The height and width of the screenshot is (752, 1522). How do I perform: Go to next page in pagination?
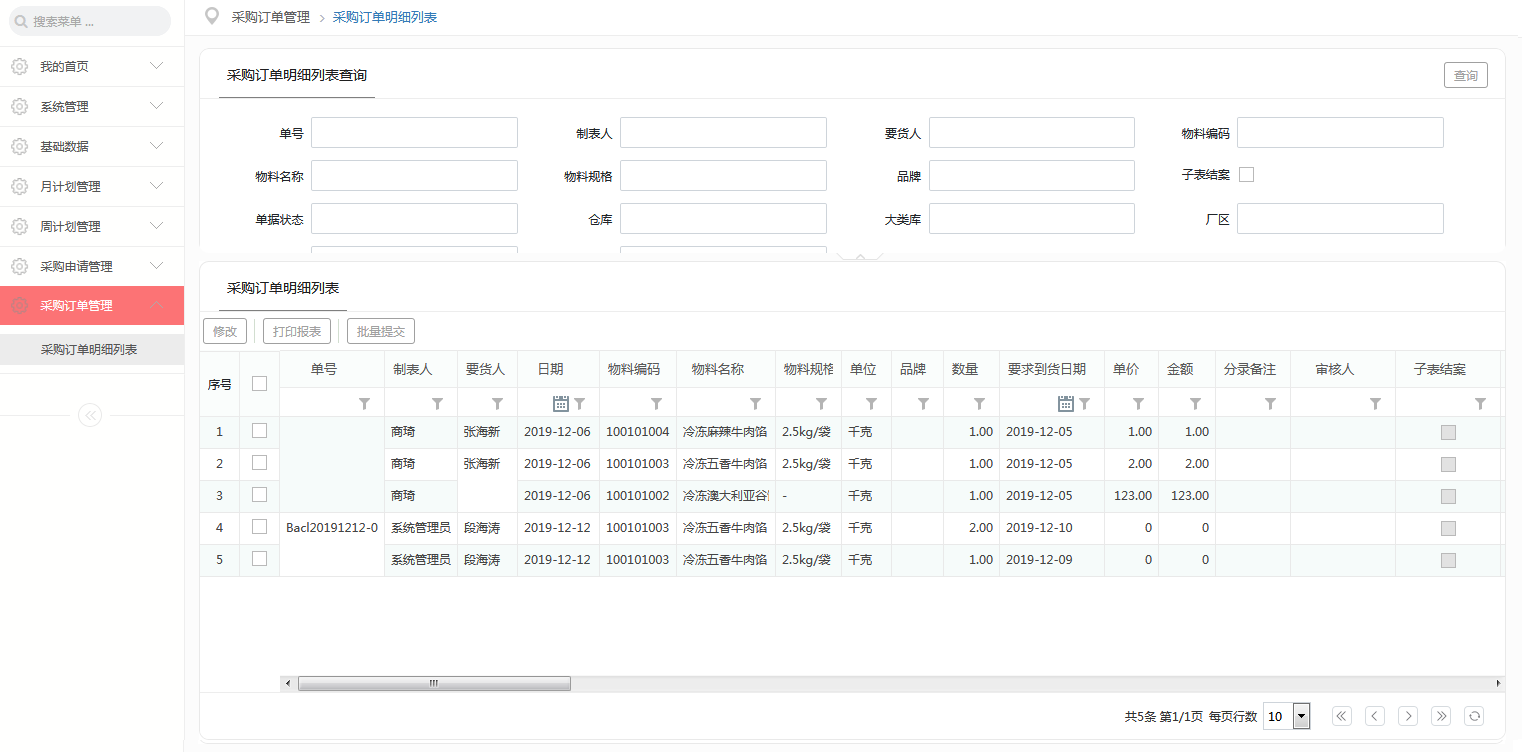click(x=1408, y=715)
